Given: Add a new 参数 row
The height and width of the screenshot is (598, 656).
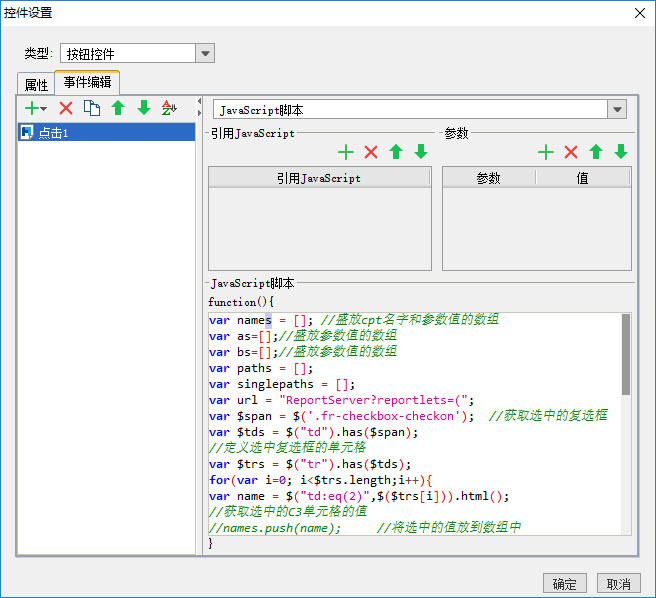Looking at the screenshot, I should tap(546, 152).
